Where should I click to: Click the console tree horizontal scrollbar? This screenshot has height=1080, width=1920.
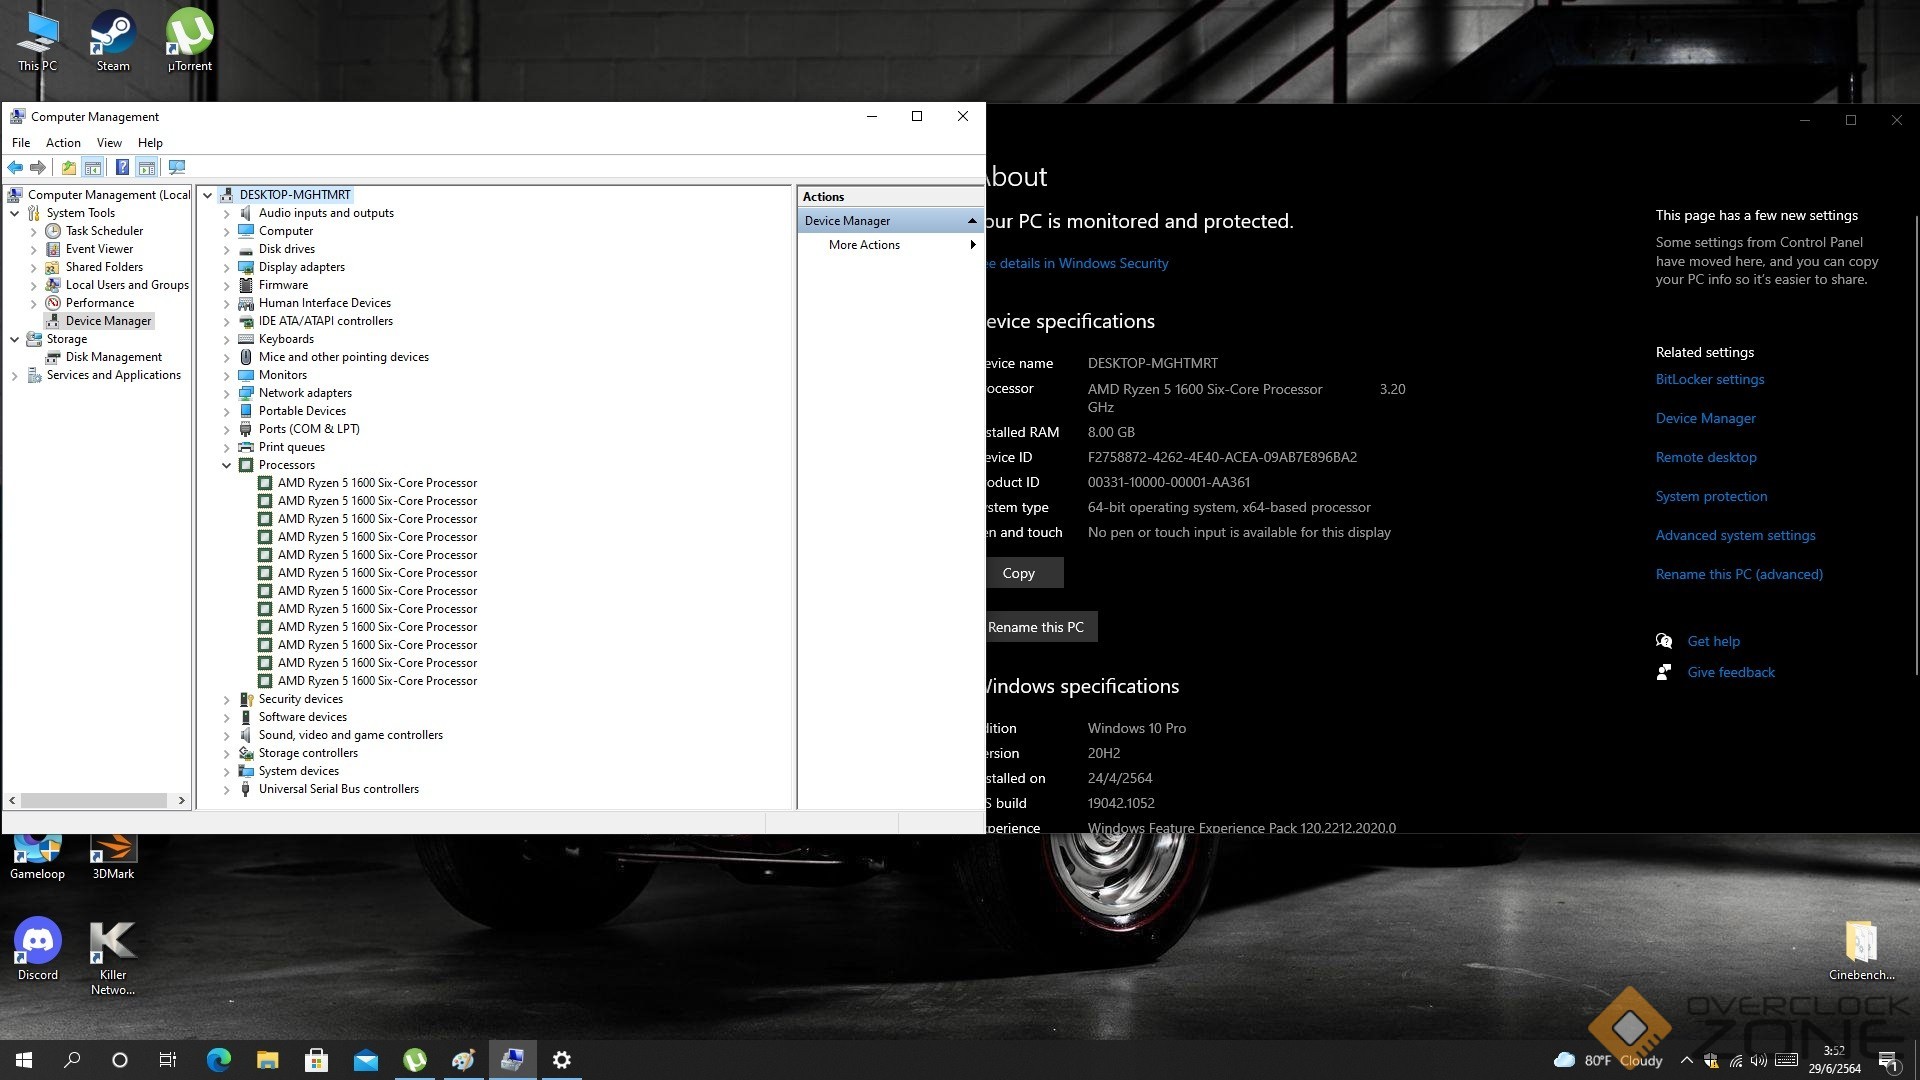coord(95,800)
